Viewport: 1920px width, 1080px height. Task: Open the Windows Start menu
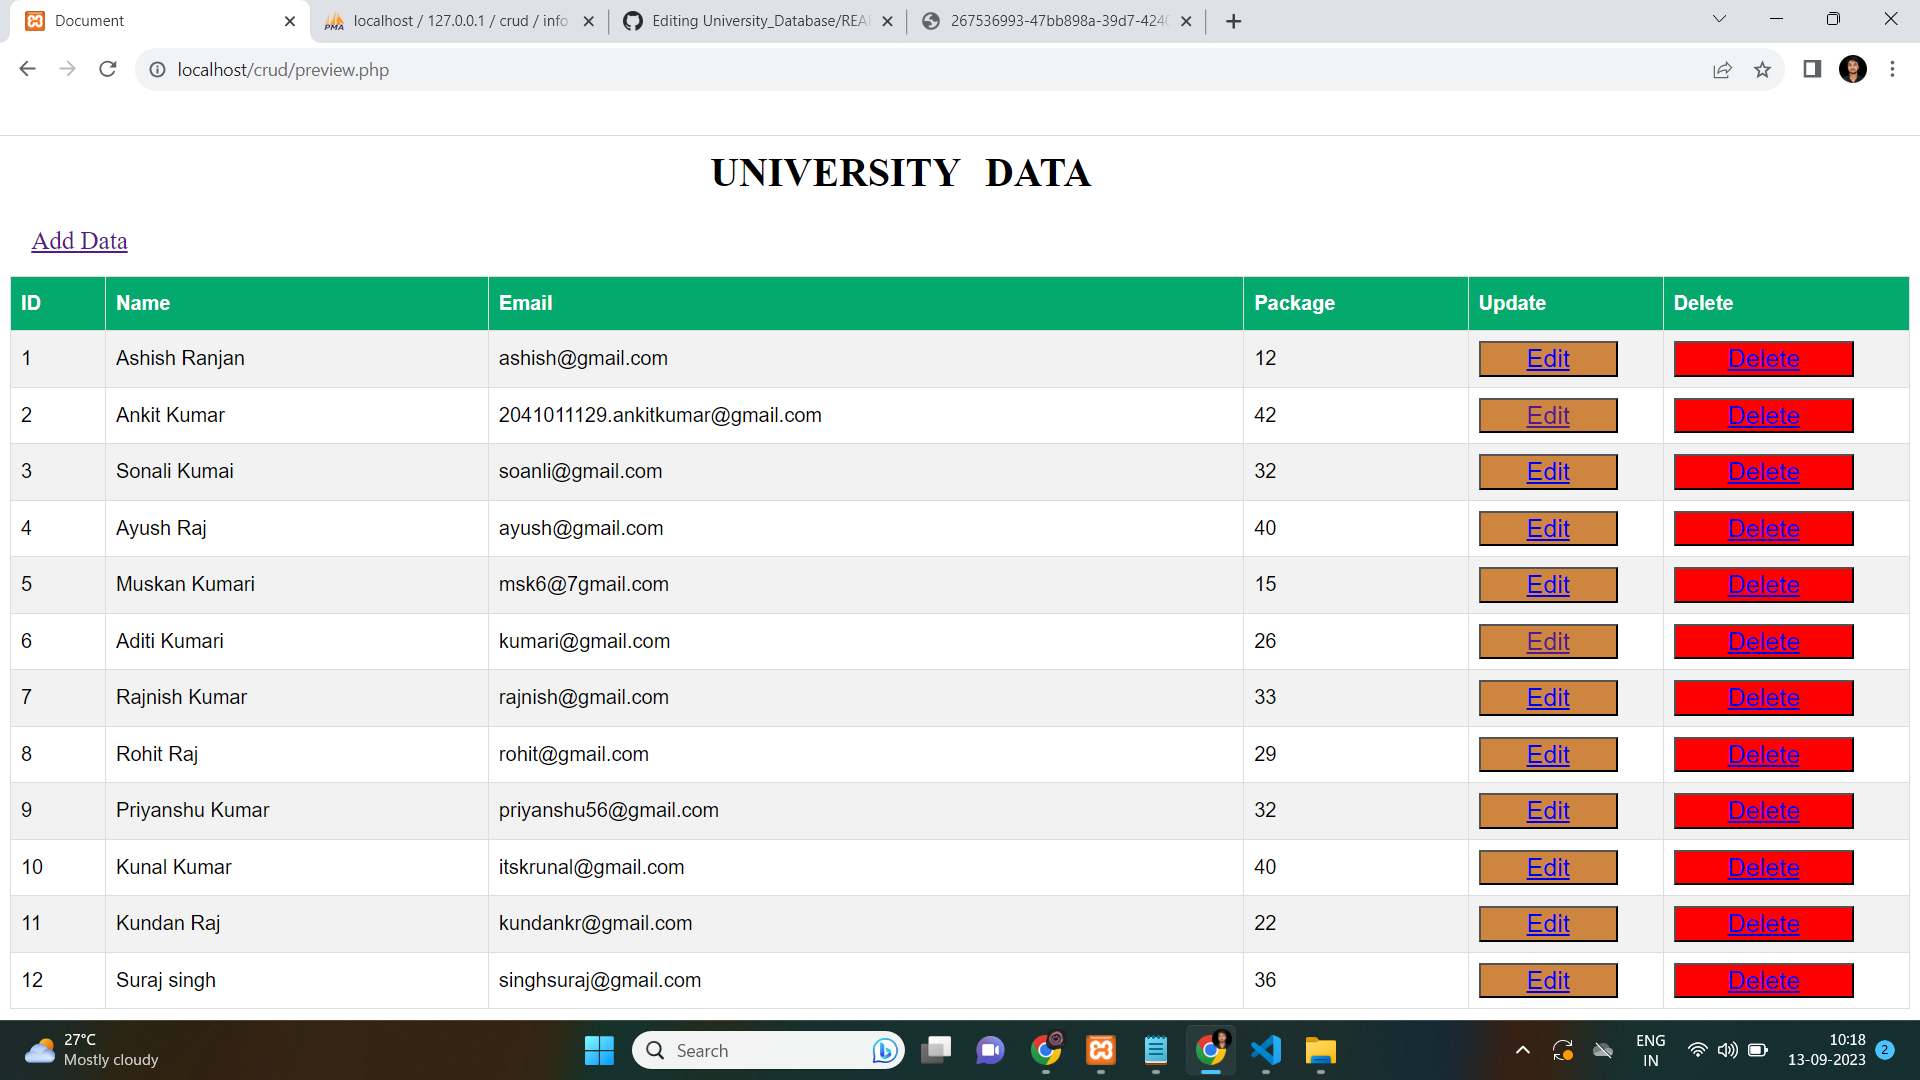pos(598,1051)
